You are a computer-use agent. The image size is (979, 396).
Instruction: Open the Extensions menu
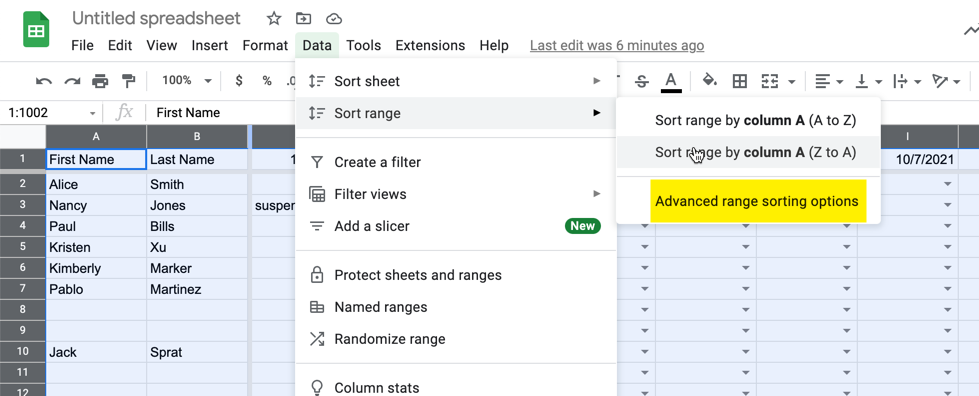(430, 46)
